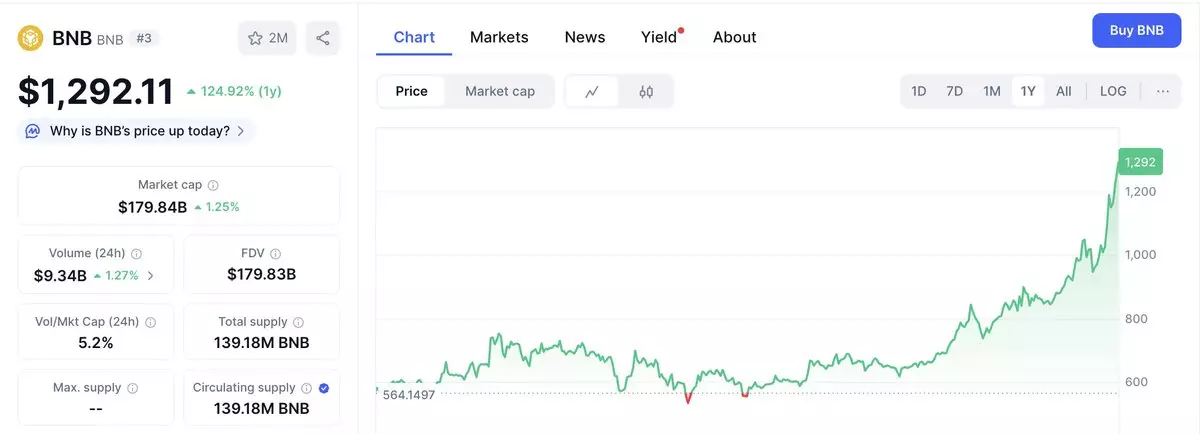Click the BNB coin logo

[x=31, y=38]
